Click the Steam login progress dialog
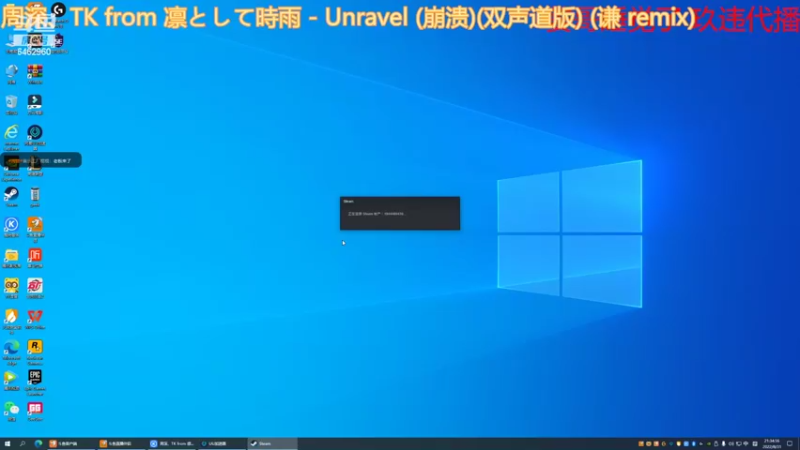The image size is (800, 450). click(400, 213)
